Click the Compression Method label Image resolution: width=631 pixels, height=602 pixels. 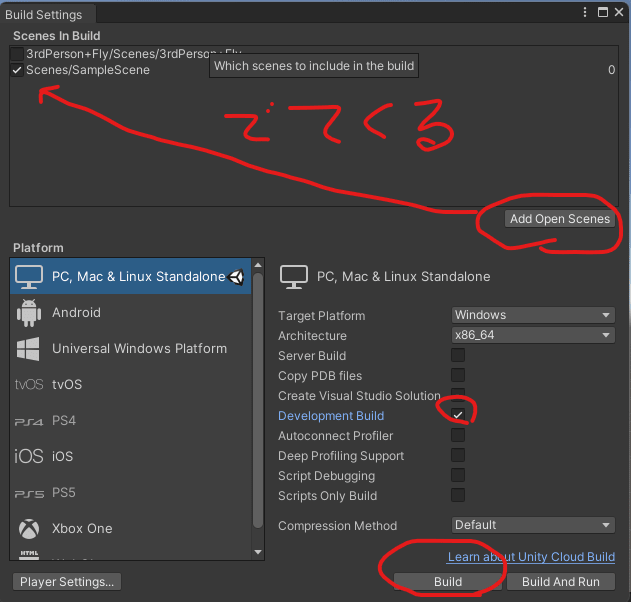(337, 526)
